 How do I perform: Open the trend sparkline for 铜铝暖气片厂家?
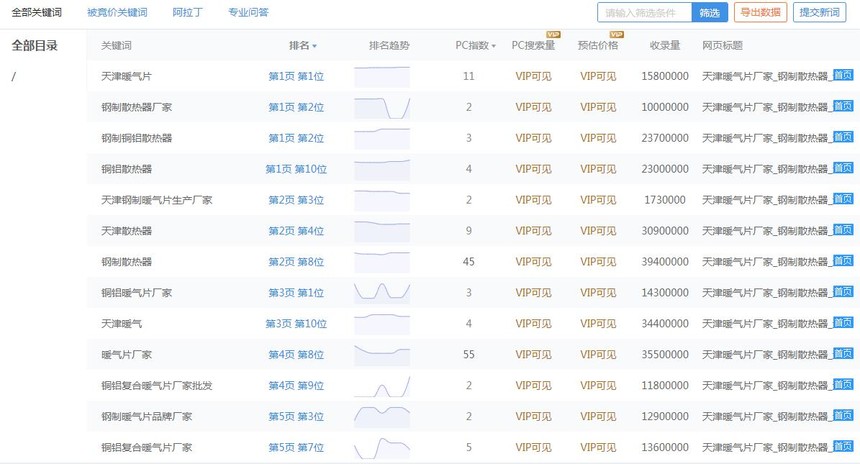[x=382, y=292]
